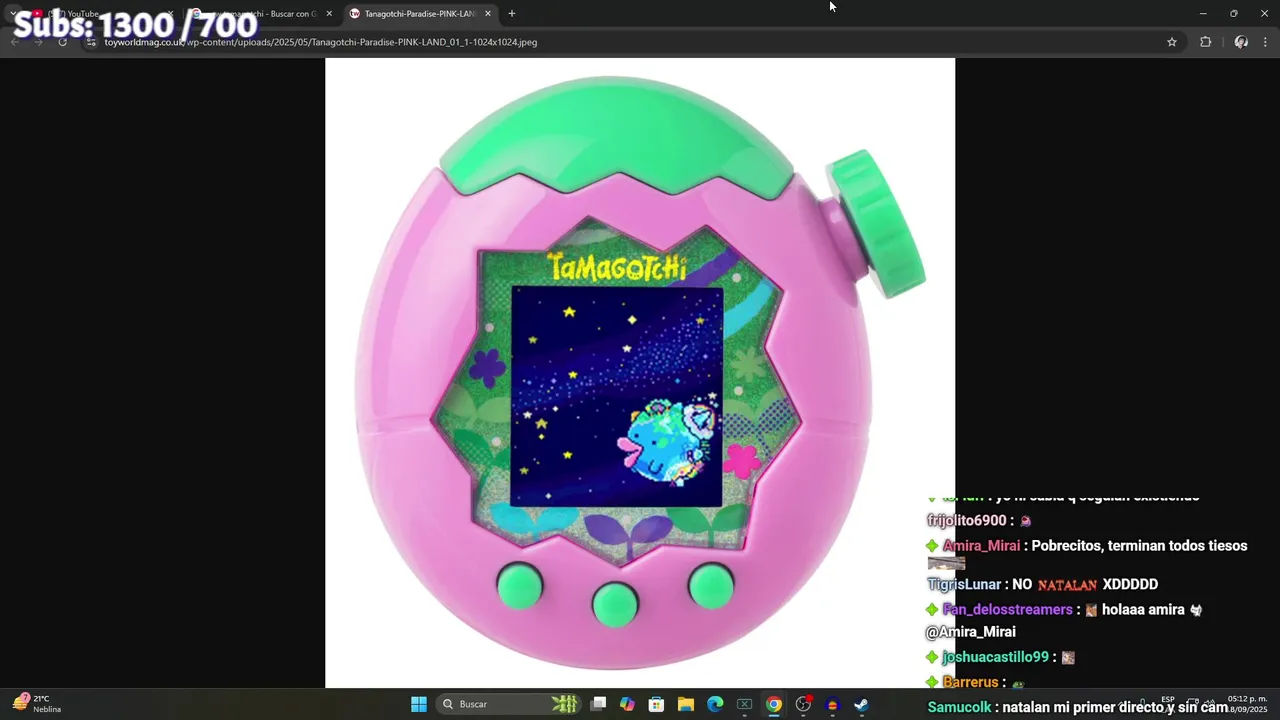1280x720 pixels.
Task: Open a new tab with plus button
Action: click(x=512, y=14)
